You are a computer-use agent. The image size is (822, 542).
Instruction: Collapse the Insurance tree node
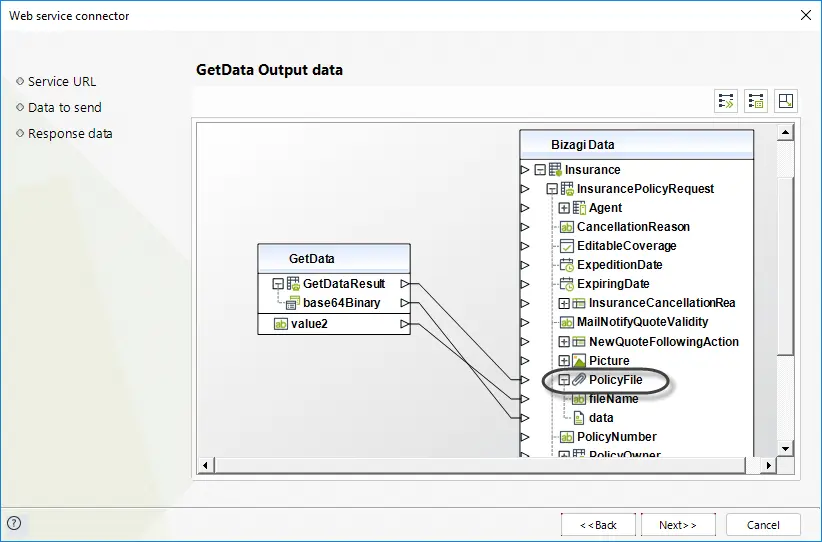tap(540, 170)
